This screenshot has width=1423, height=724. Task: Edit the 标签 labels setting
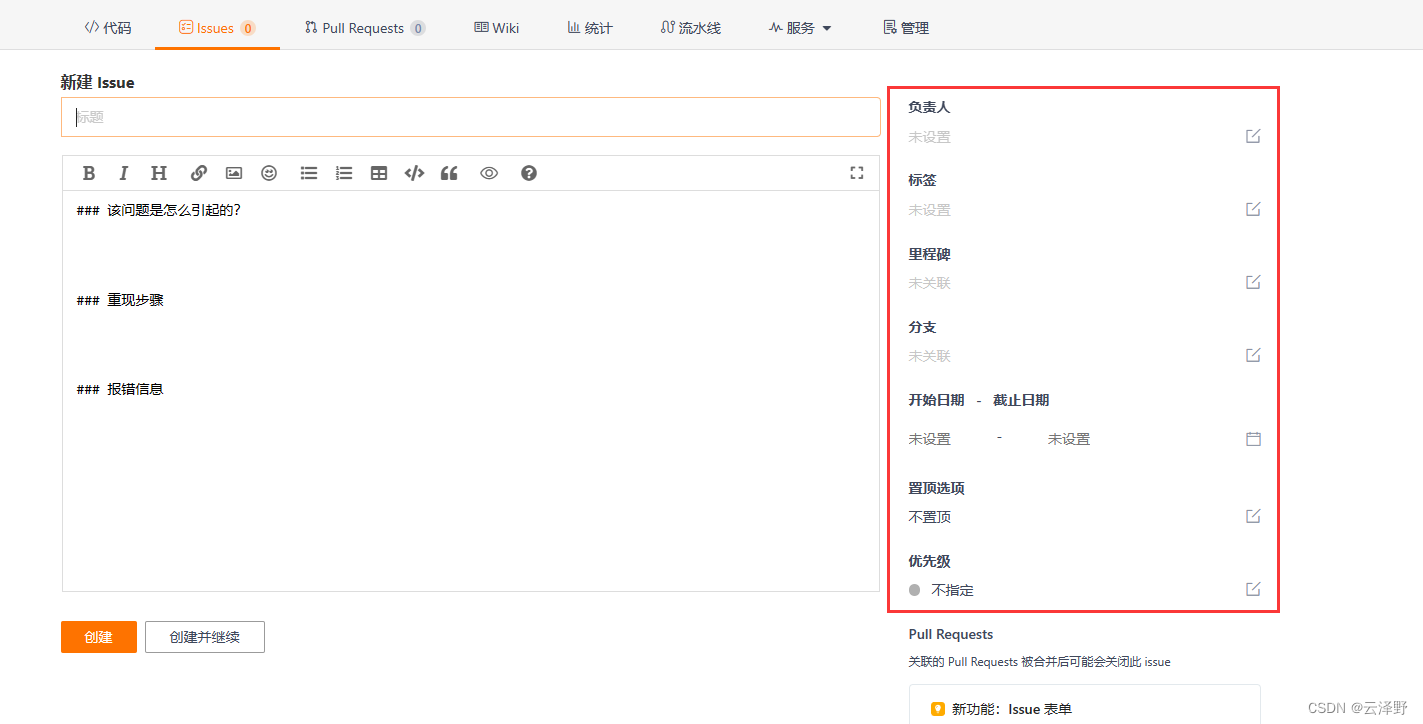click(1253, 209)
